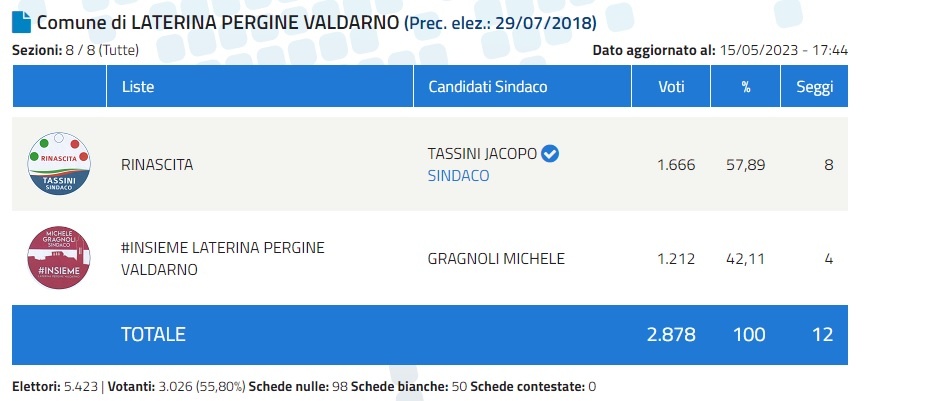
Task: Click the blue SINDACO label under Tassini
Action: [458, 176]
